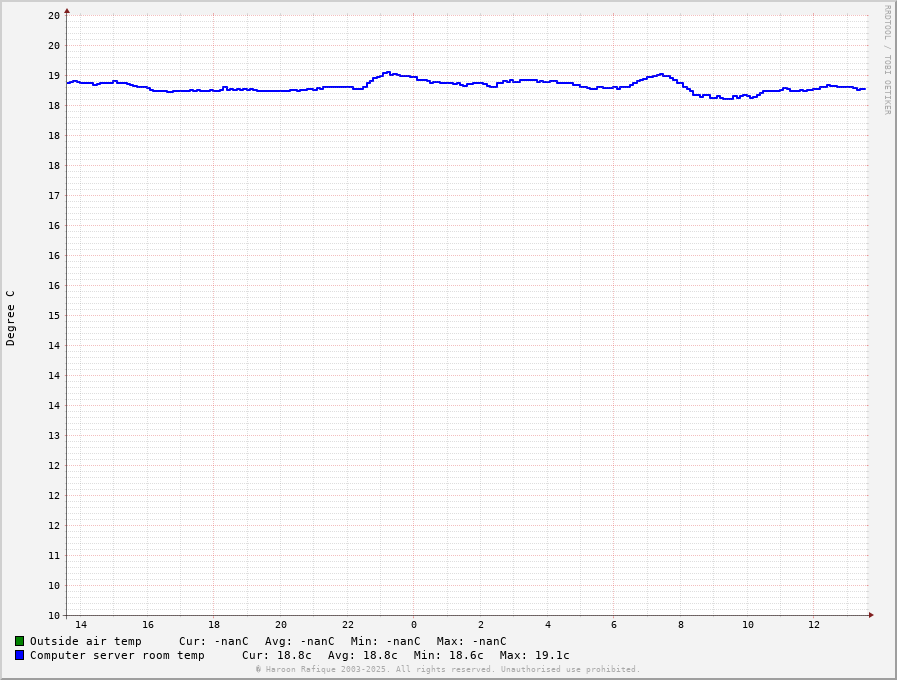Click the blue server room temp swatch

tap(19, 655)
